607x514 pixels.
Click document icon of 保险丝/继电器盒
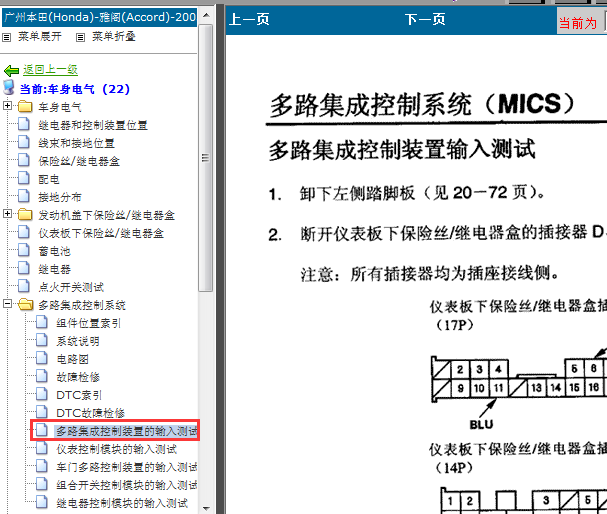point(24,160)
